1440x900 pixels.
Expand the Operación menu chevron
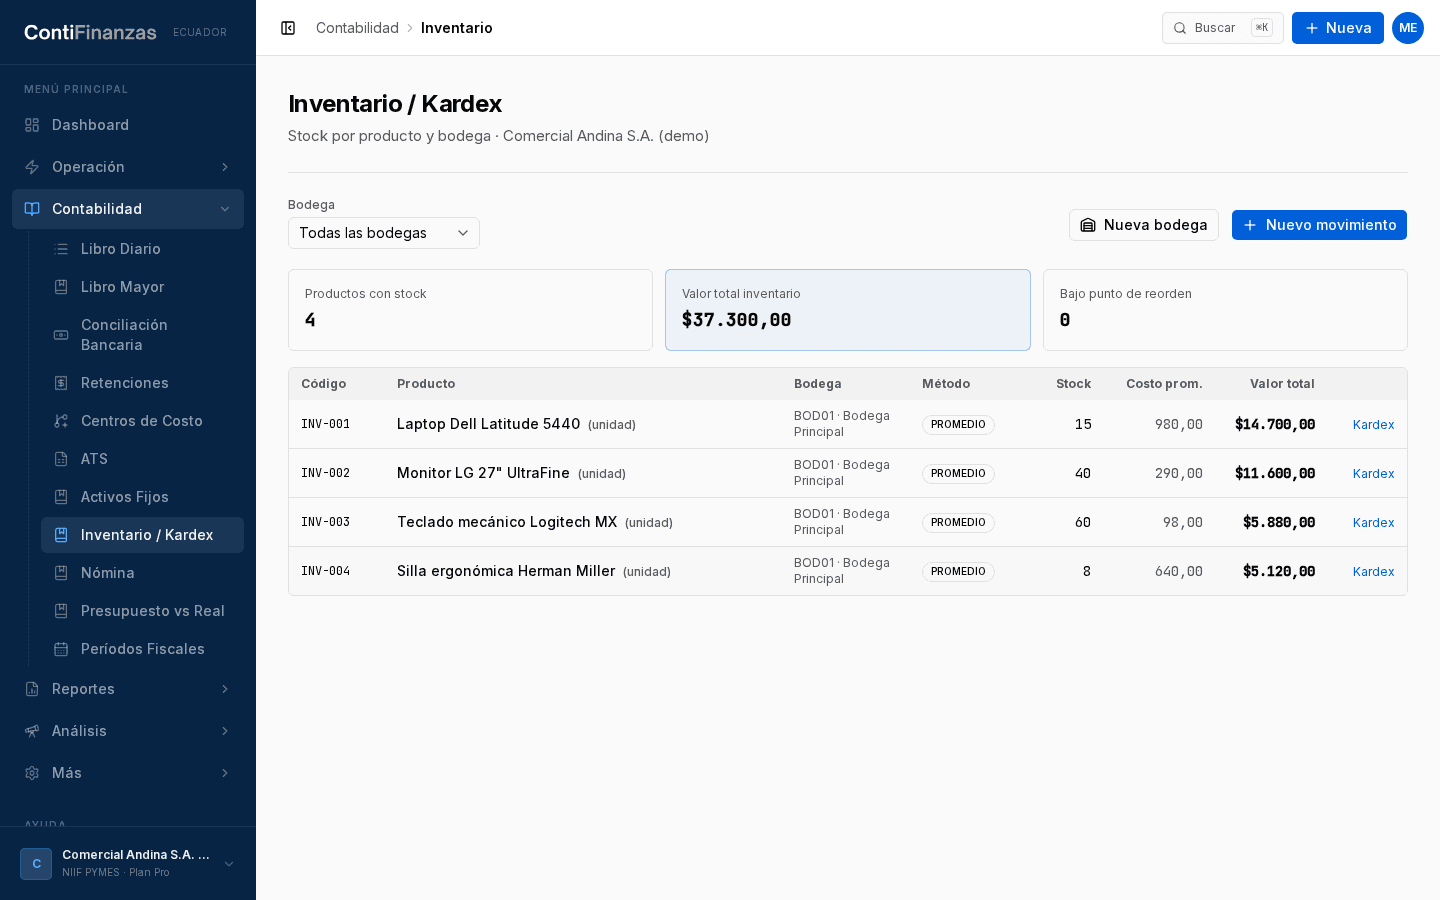tap(225, 167)
